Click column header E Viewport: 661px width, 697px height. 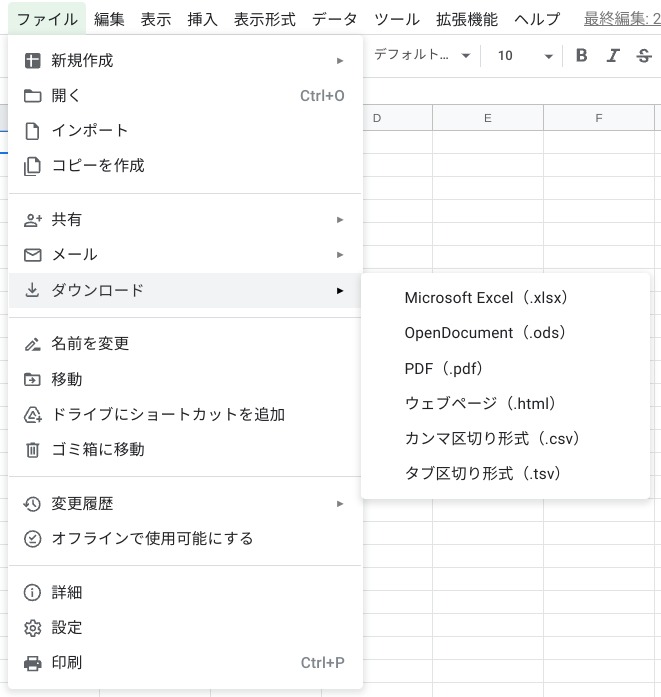click(x=487, y=118)
